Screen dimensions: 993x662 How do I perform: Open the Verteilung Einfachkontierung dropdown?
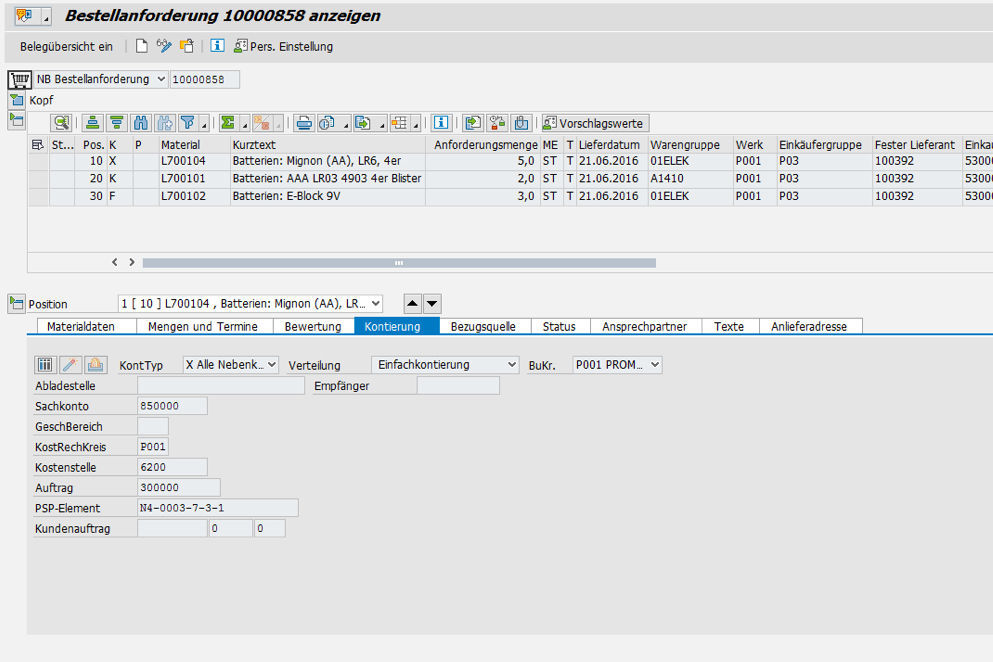coord(512,365)
